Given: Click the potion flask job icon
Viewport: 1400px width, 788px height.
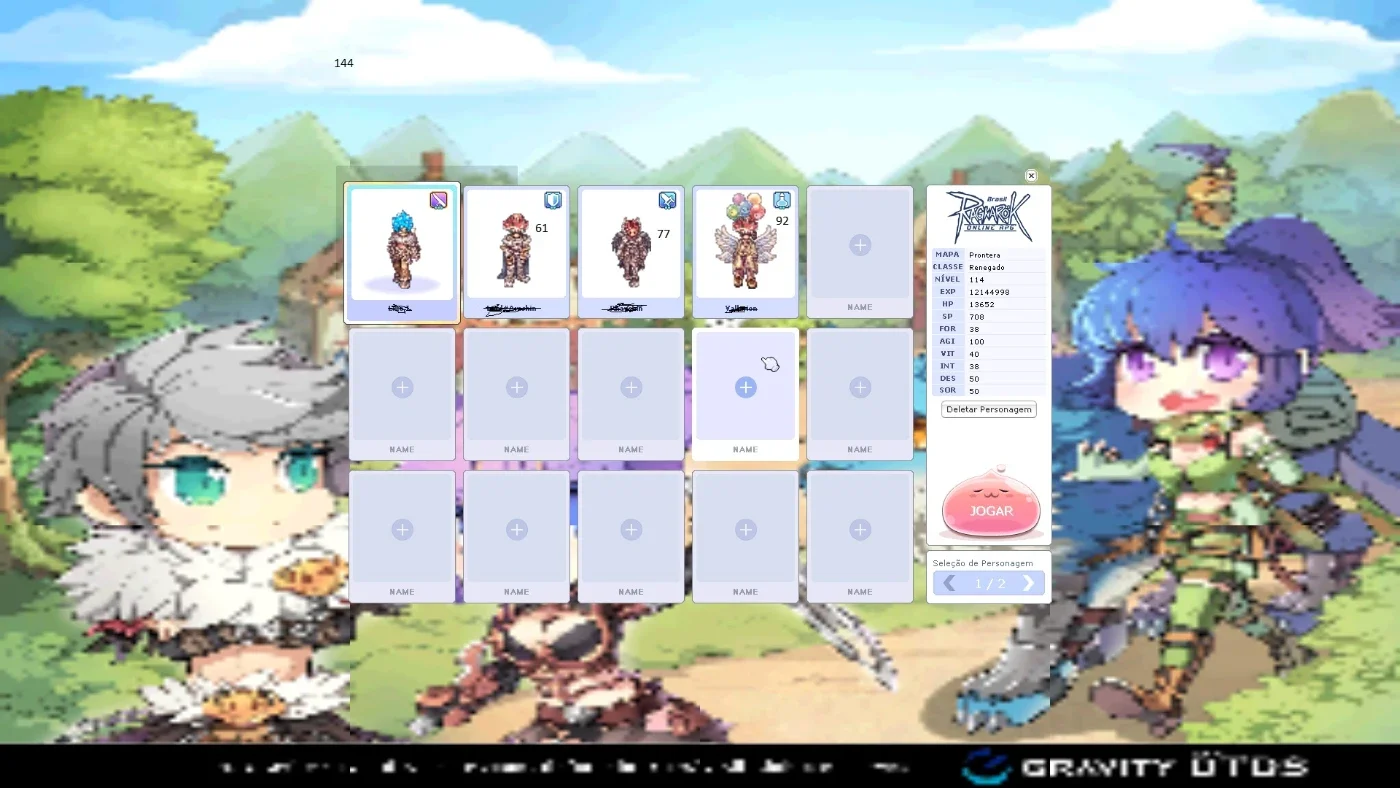Looking at the screenshot, I should (x=782, y=200).
